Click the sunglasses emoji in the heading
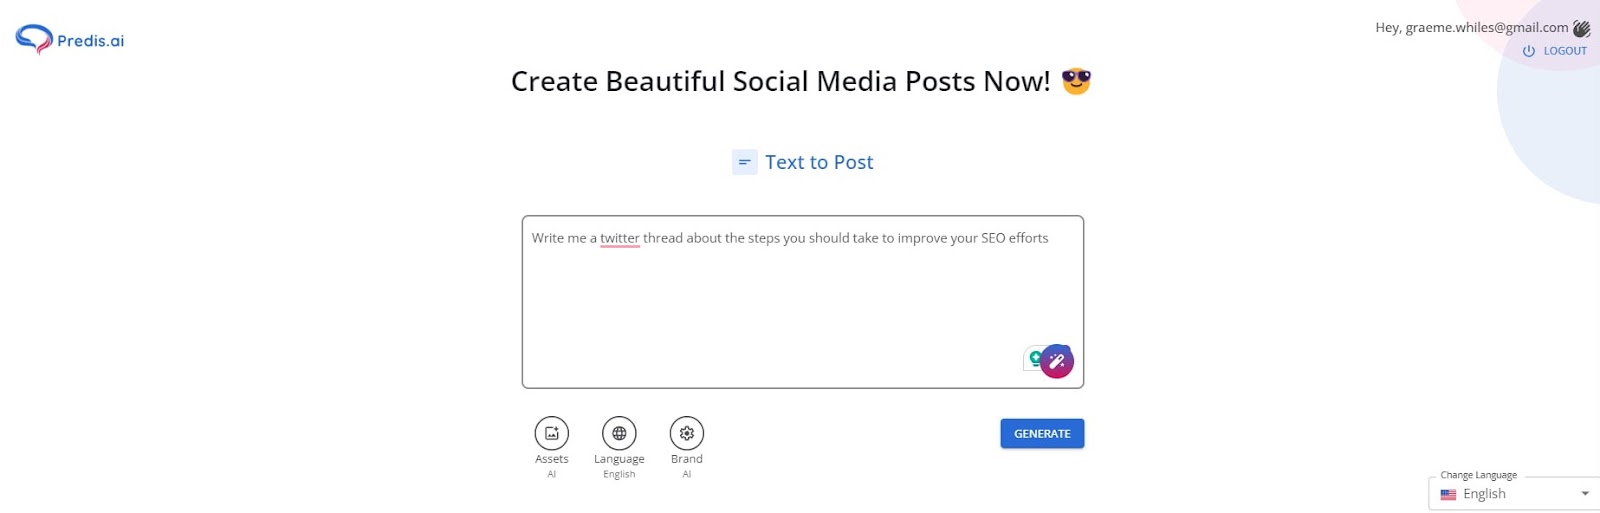 tap(1076, 81)
